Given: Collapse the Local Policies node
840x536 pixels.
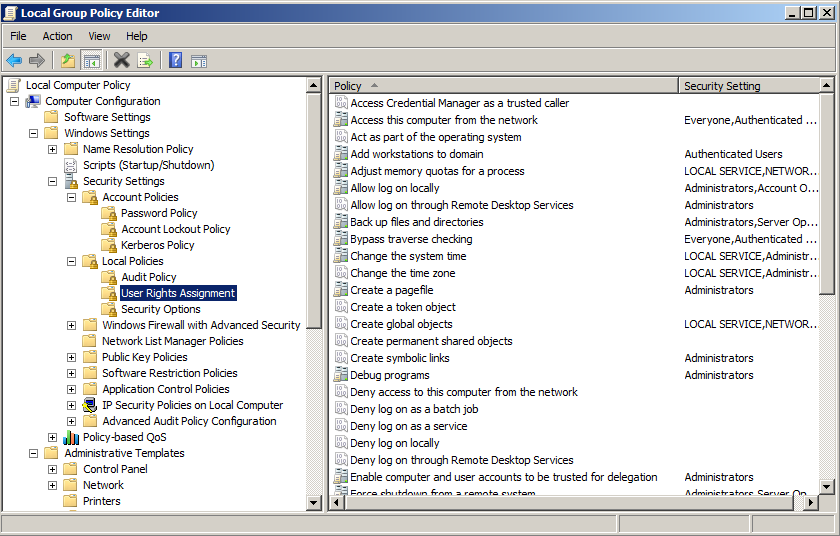Looking at the screenshot, I should [71, 261].
